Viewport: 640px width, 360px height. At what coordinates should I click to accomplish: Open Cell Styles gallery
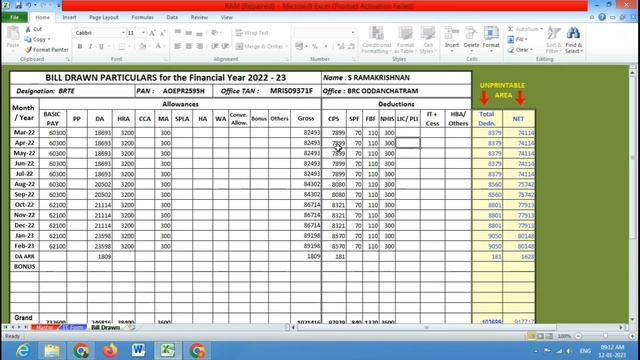[x=428, y=40]
